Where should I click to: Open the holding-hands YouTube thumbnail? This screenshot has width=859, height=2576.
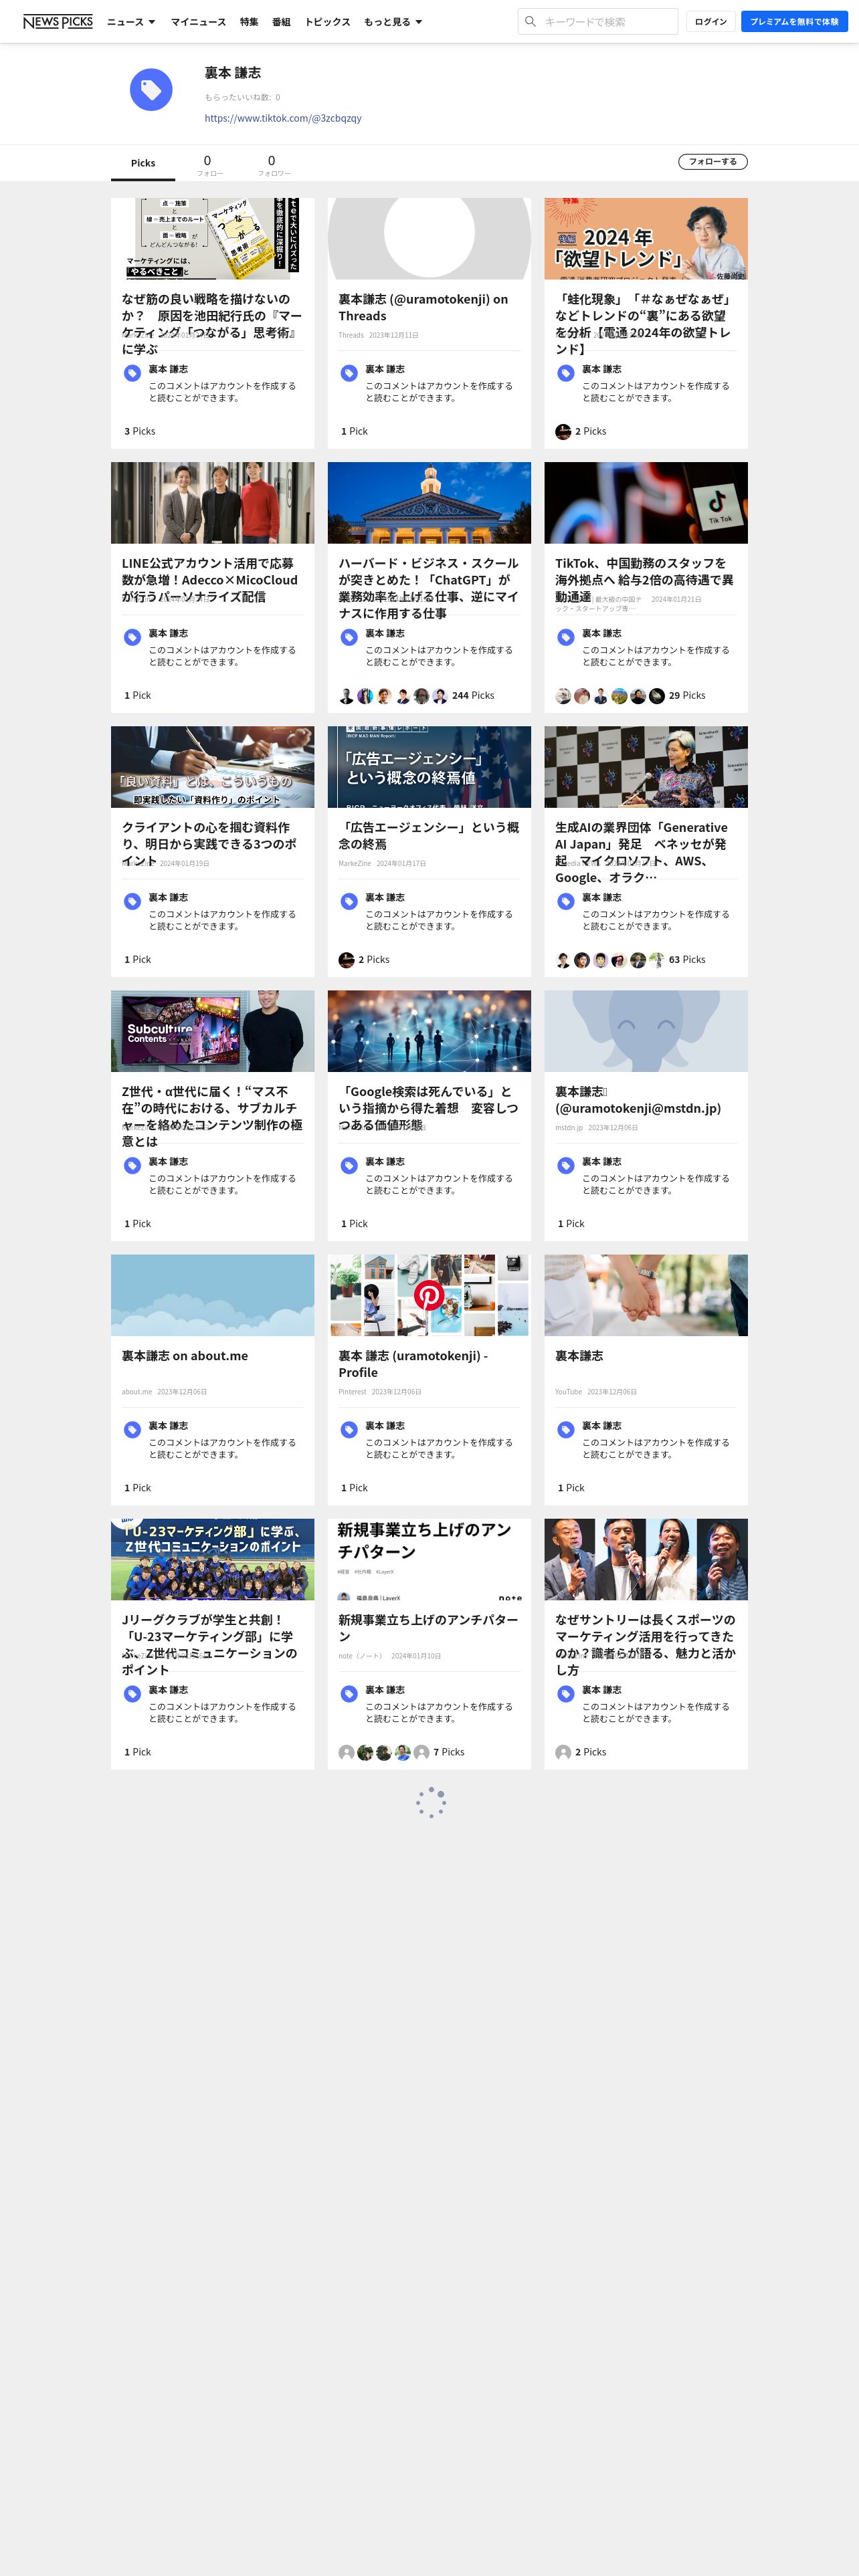coord(646,1295)
